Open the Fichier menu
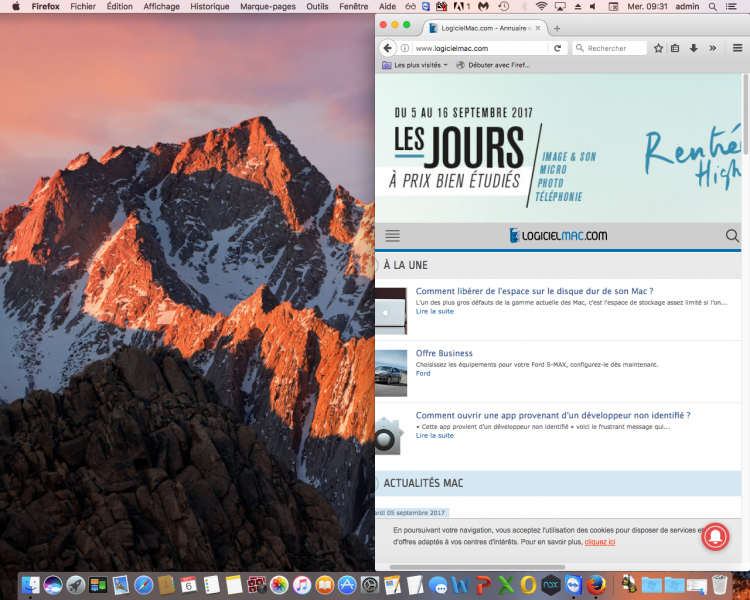 [x=83, y=6]
